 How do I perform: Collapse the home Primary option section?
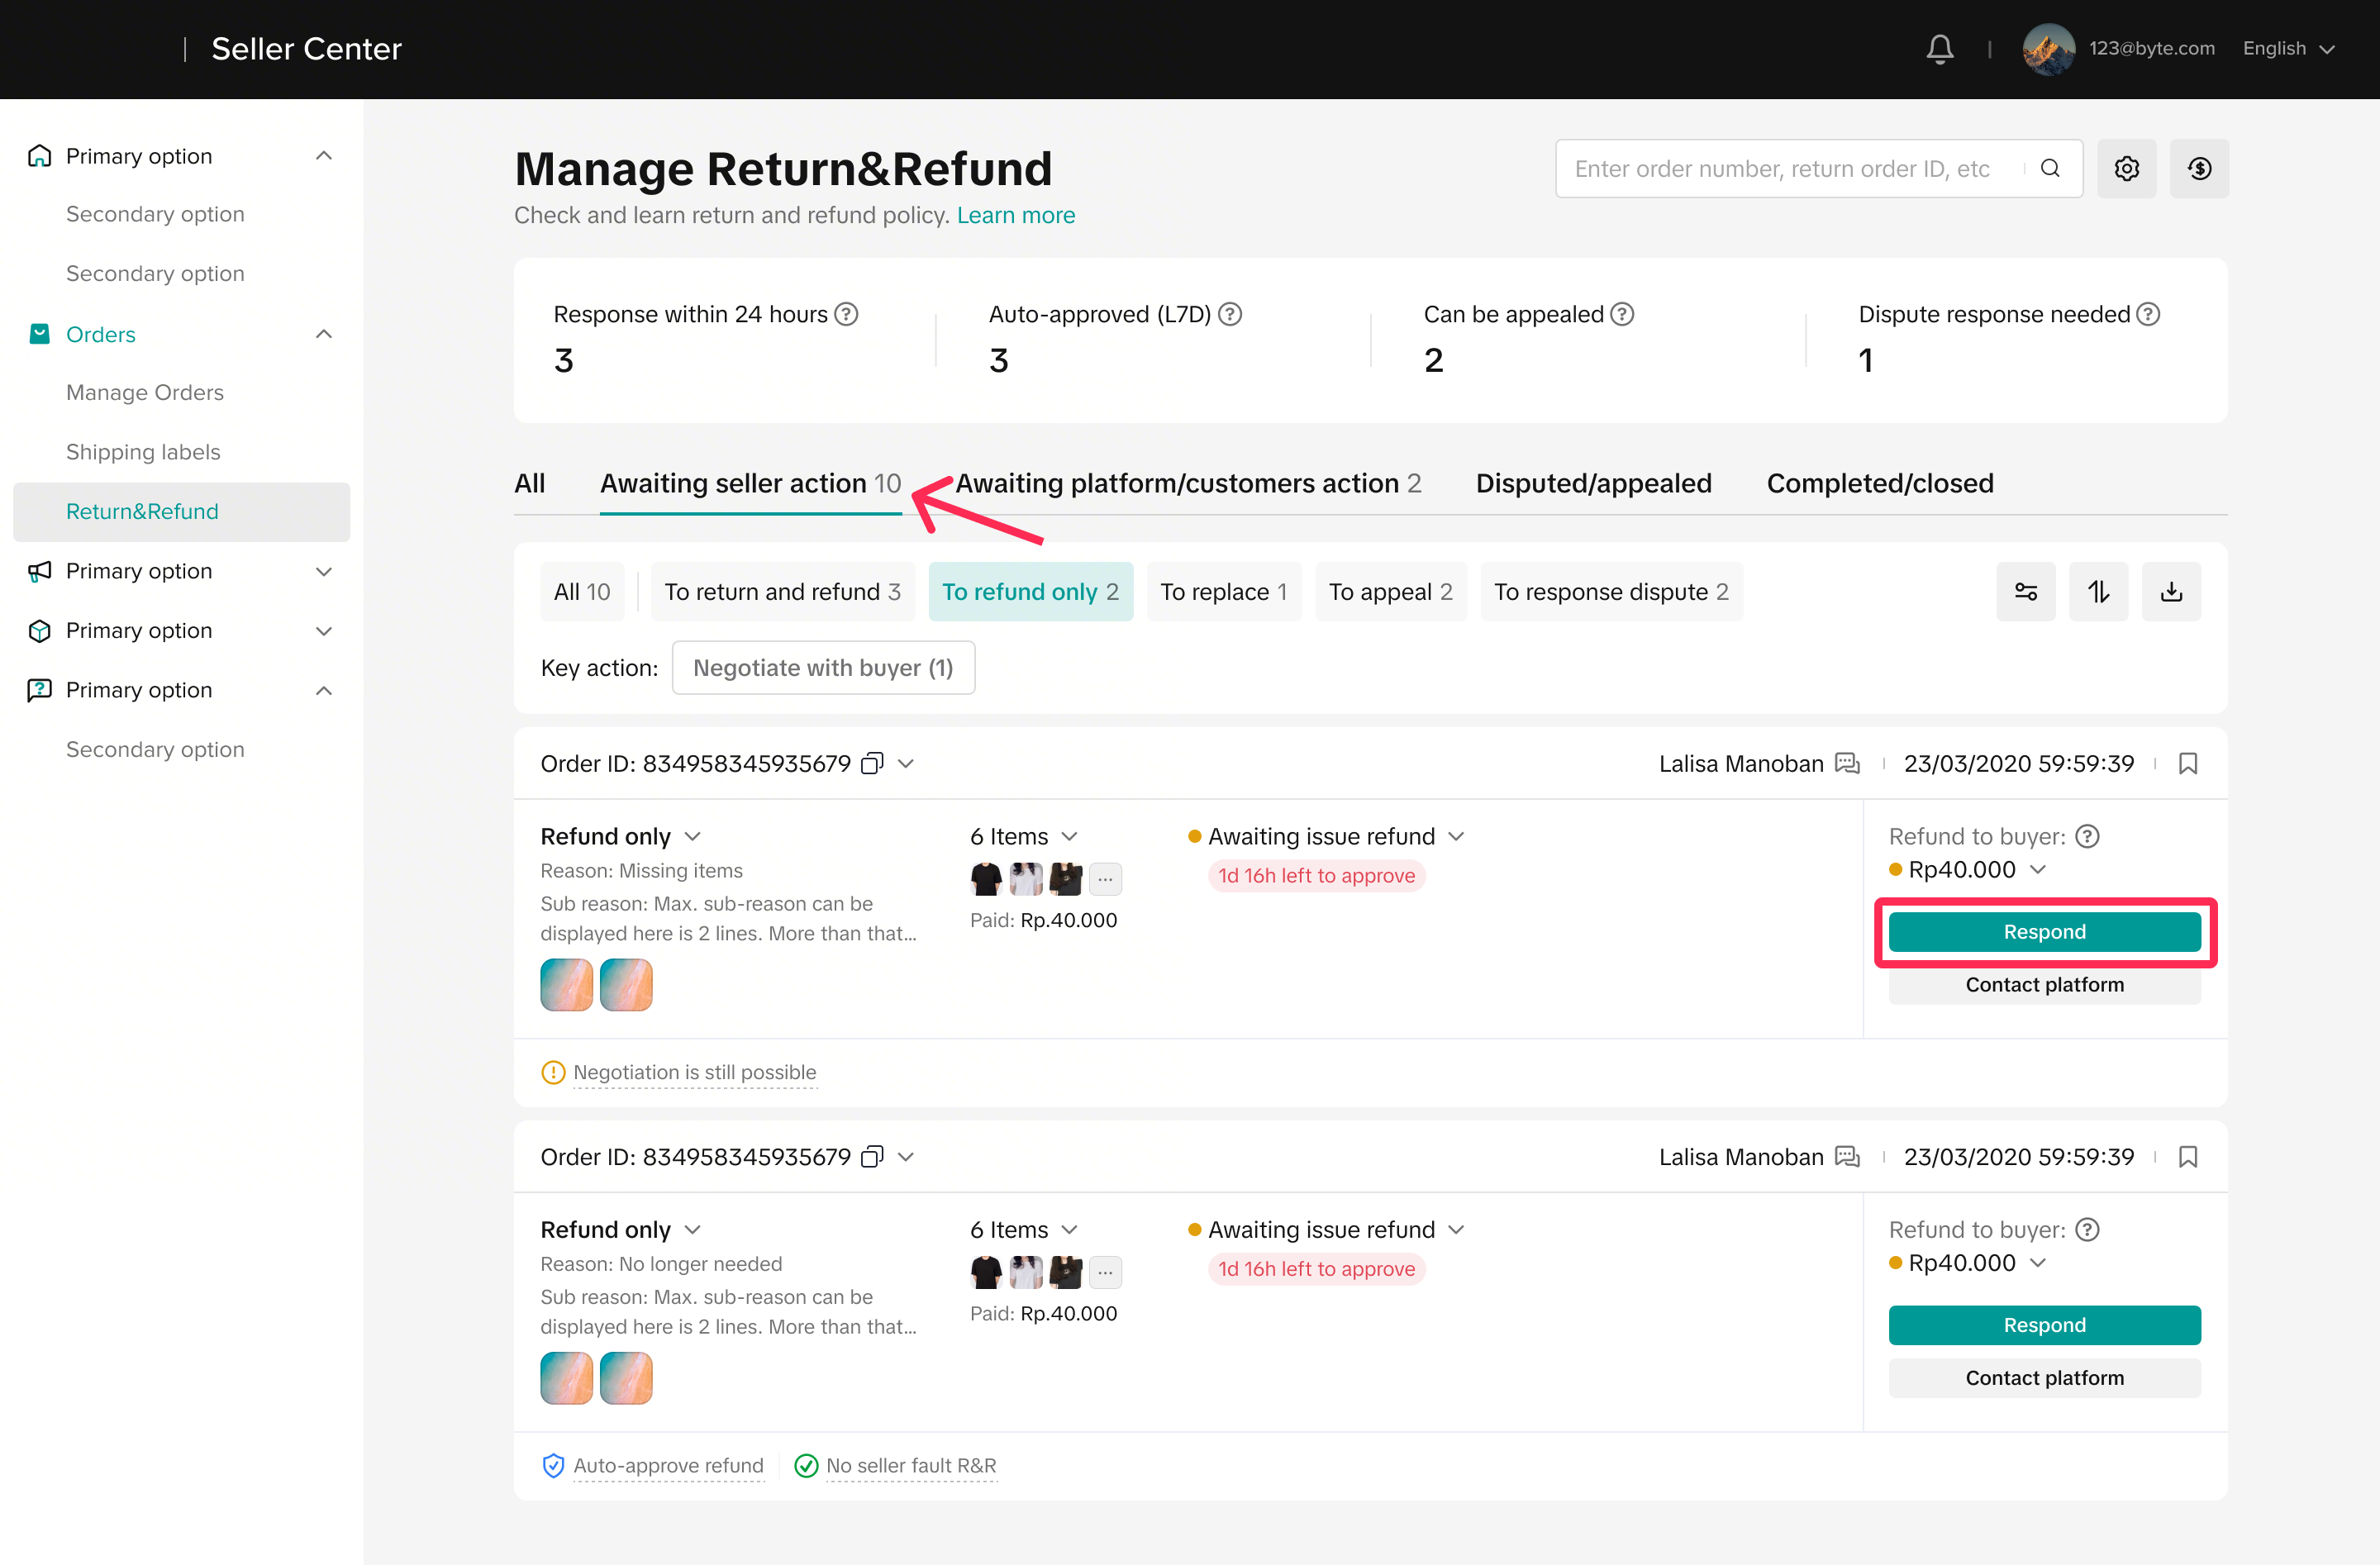click(x=323, y=156)
